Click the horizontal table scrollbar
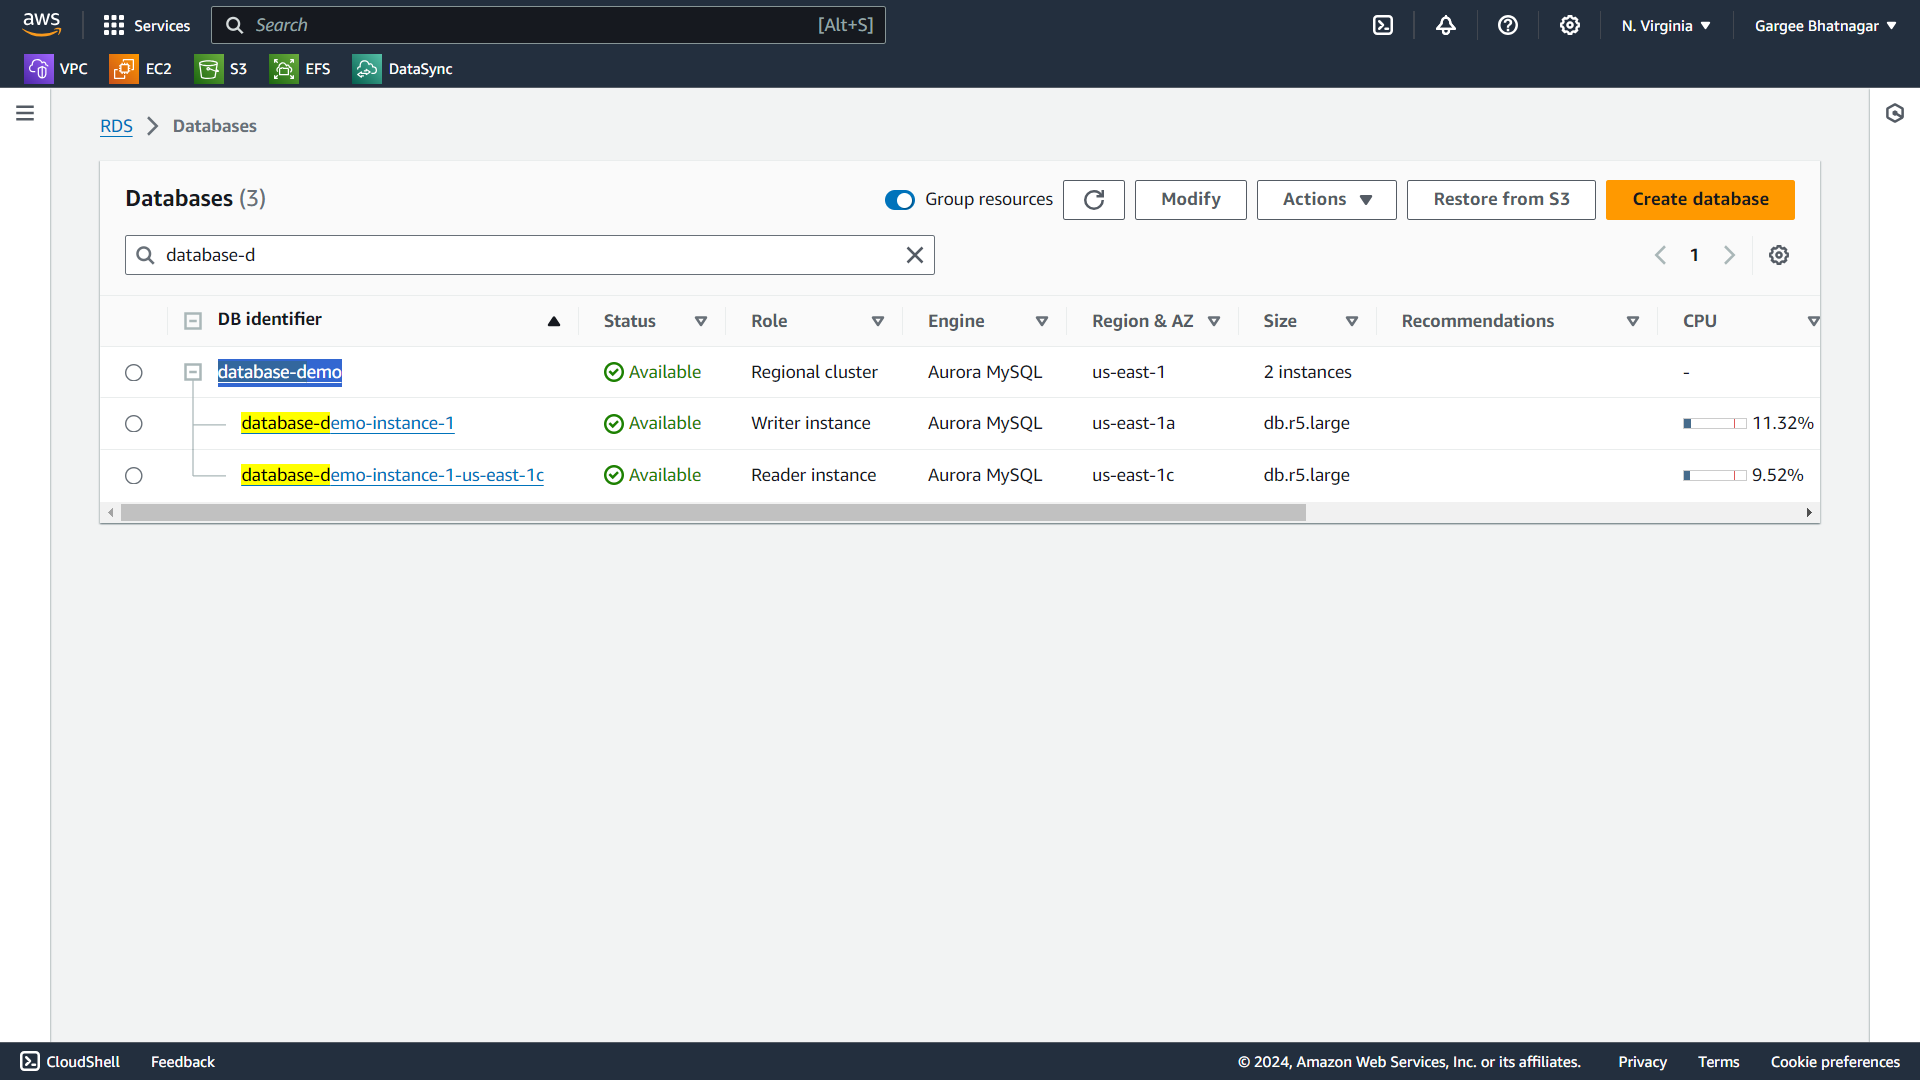 click(x=712, y=513)
